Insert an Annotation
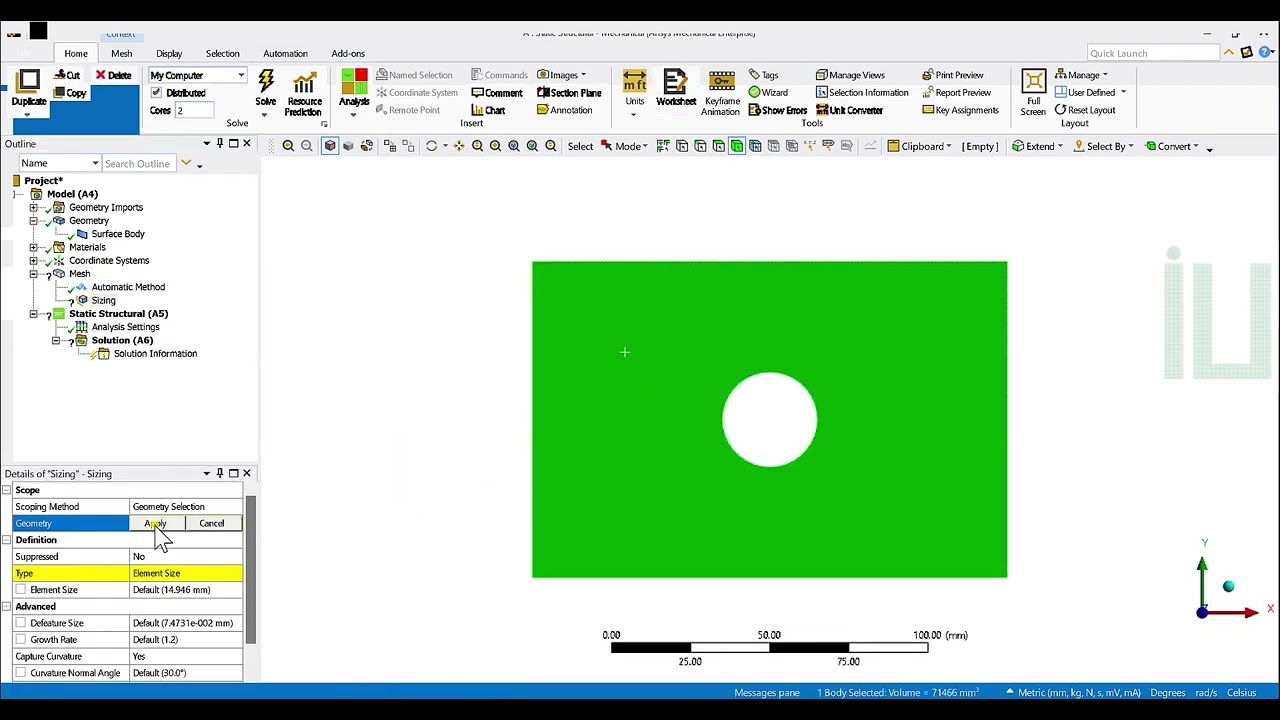The height and width of the screenshot is (720, 1280). click(x=564, y=110)
